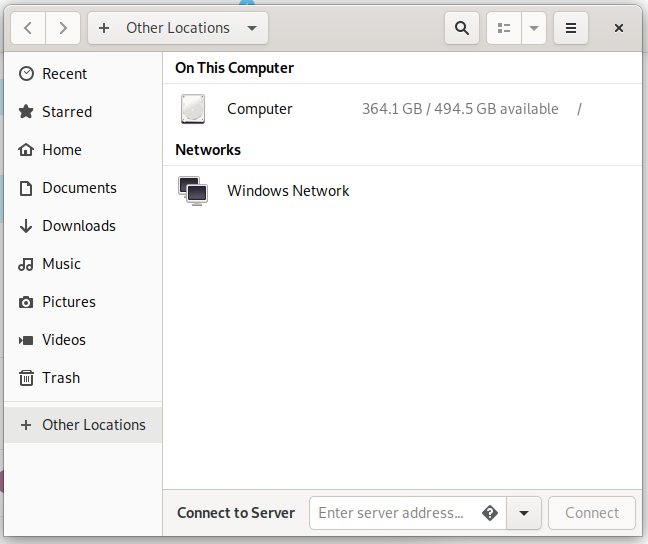
Task: Go forward with the right arrow
Action: 63,28
